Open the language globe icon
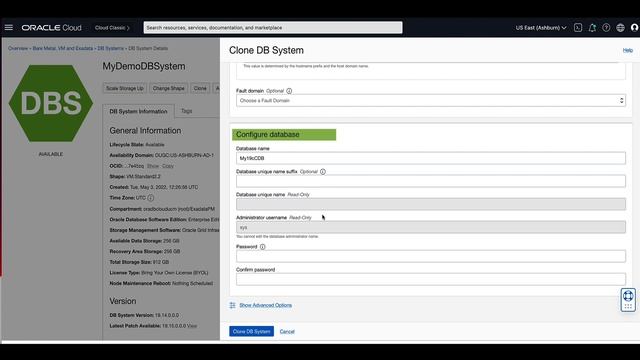The height and width of the screenshot is (360, 640). pos(620,28)
